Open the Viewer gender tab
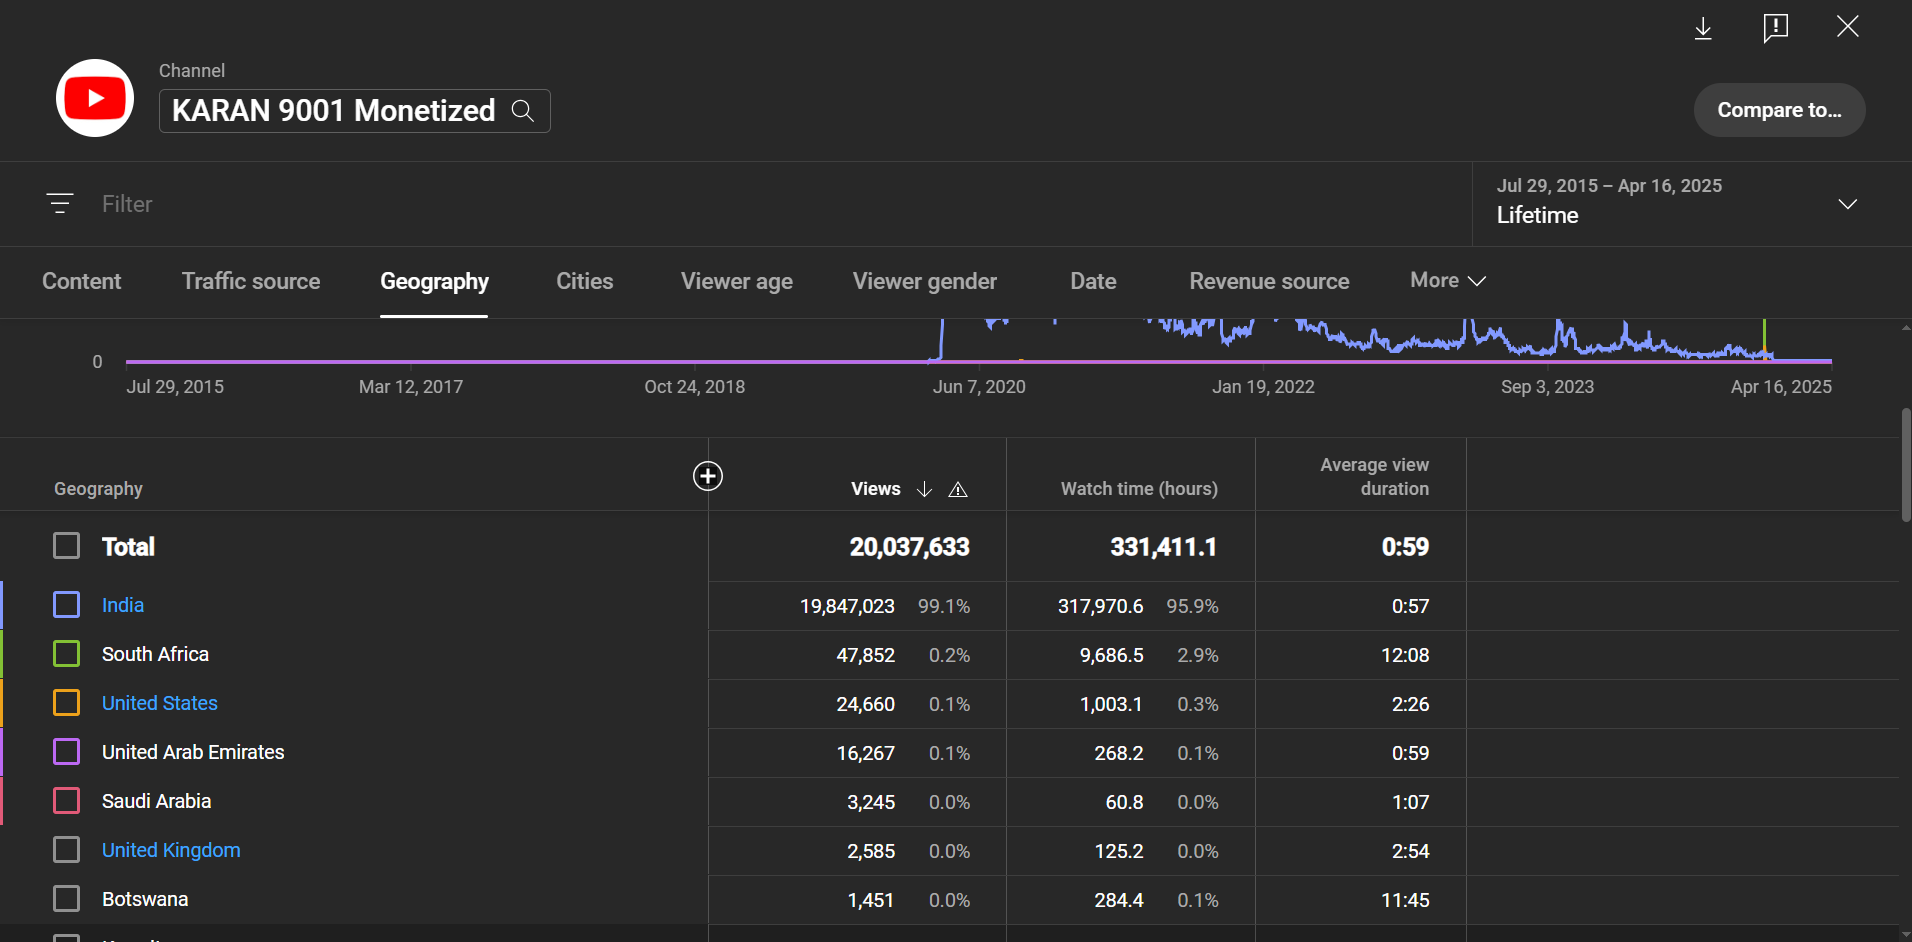The width and height of the screenshot is (1912, 942). [x=925, y=282]
